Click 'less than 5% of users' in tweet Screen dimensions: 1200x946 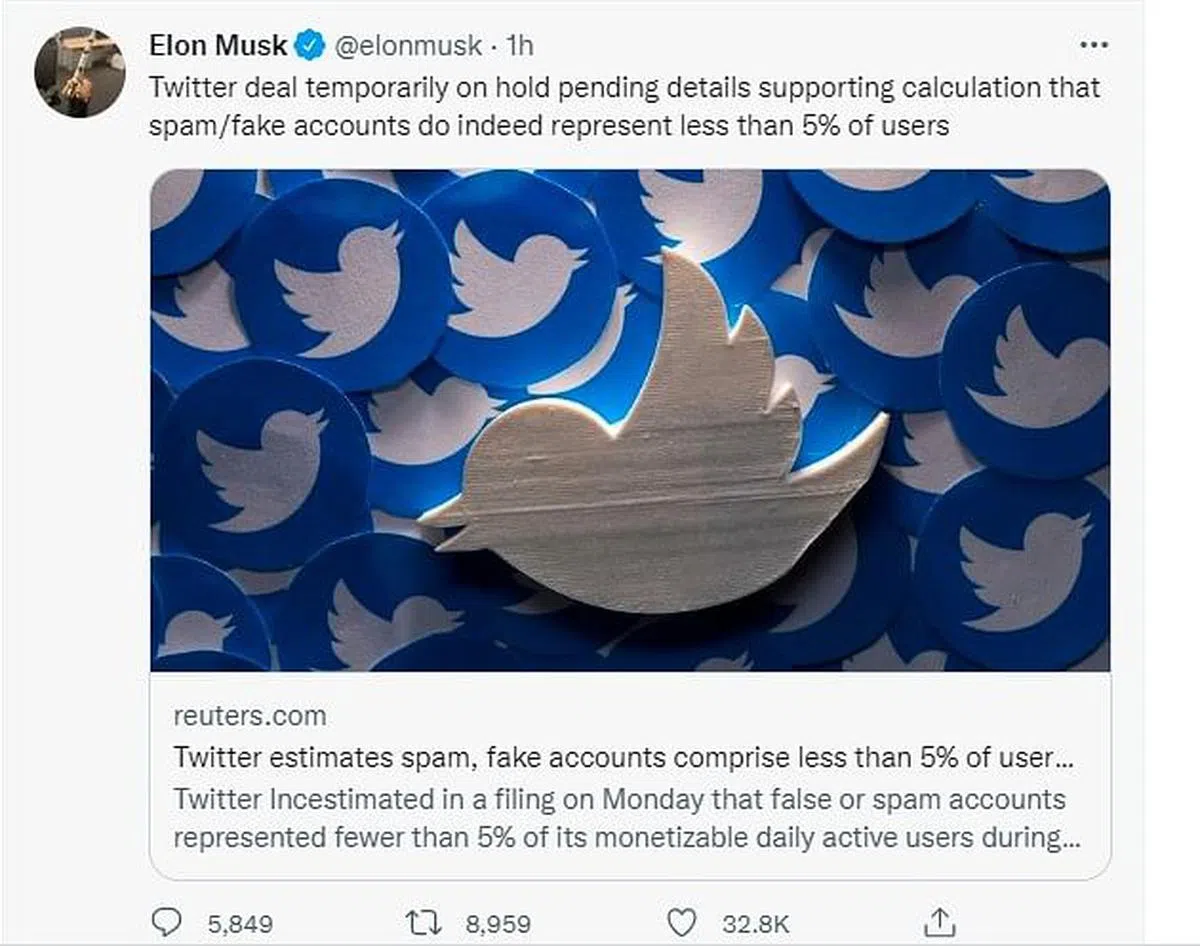point(838,127)
